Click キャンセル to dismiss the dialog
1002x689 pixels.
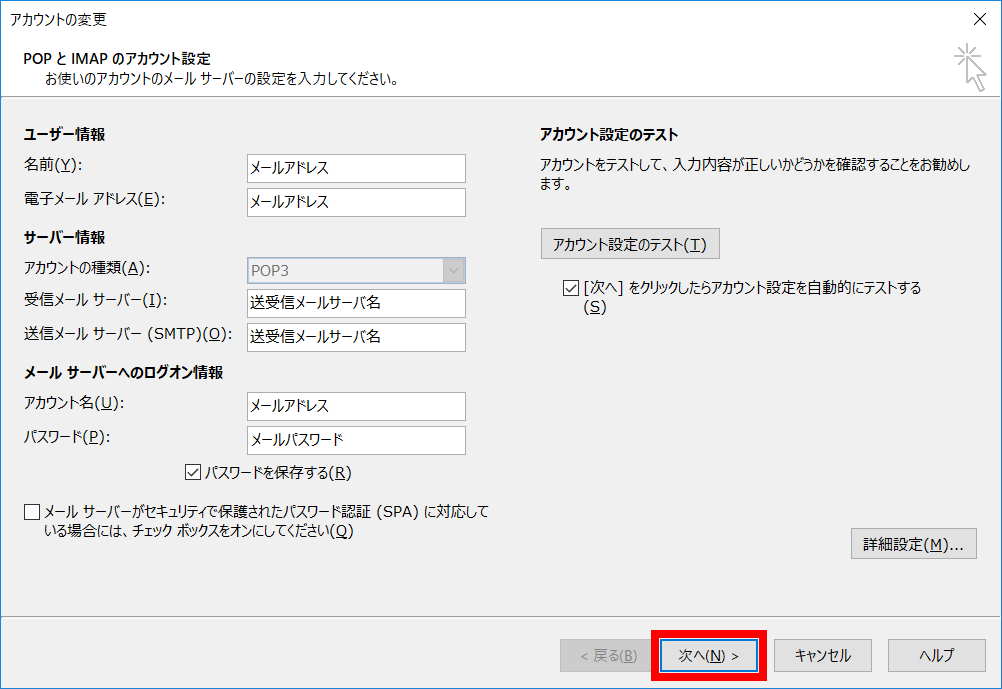(x=822, y=656)
